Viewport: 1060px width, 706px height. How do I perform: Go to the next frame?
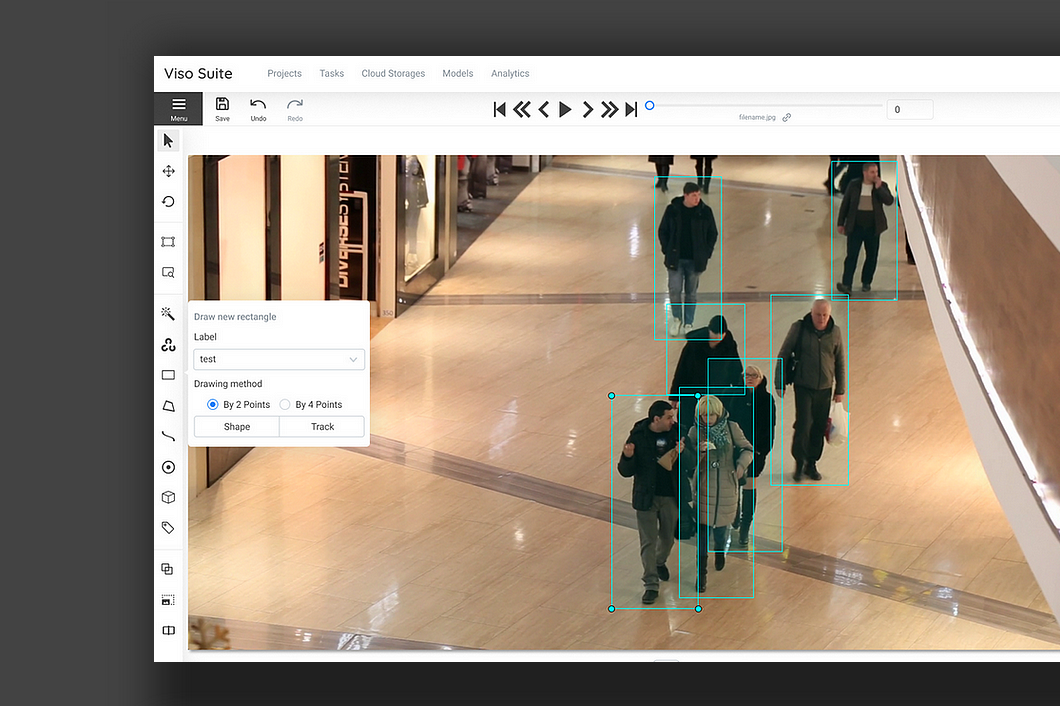(x=587, y=109)
